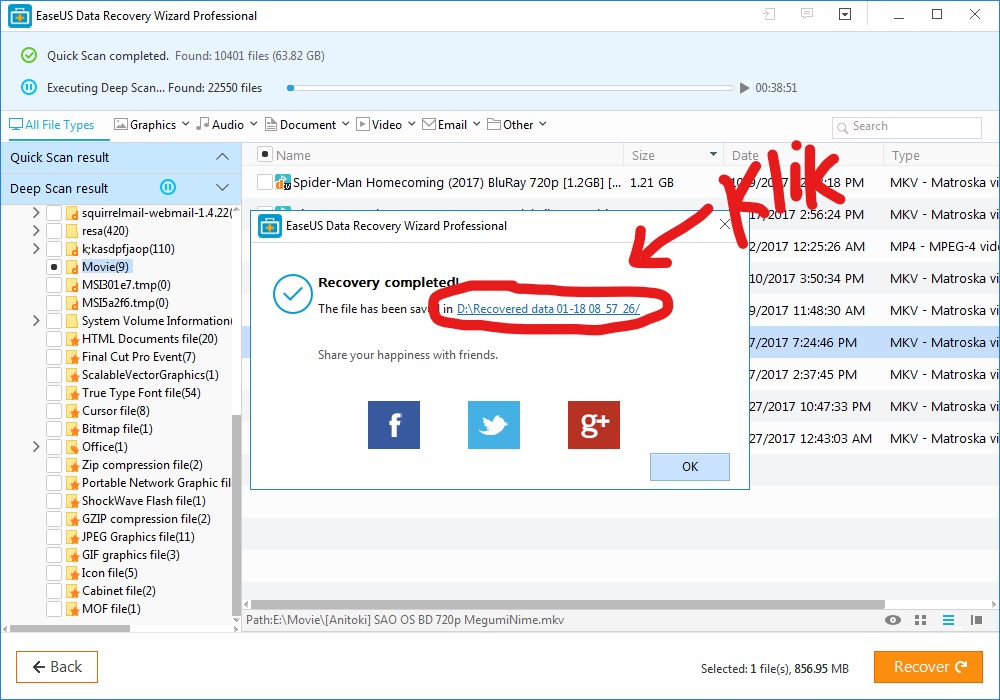Sort files by Type column header
Screen dimensions: 1000x700
click(905, 156)
